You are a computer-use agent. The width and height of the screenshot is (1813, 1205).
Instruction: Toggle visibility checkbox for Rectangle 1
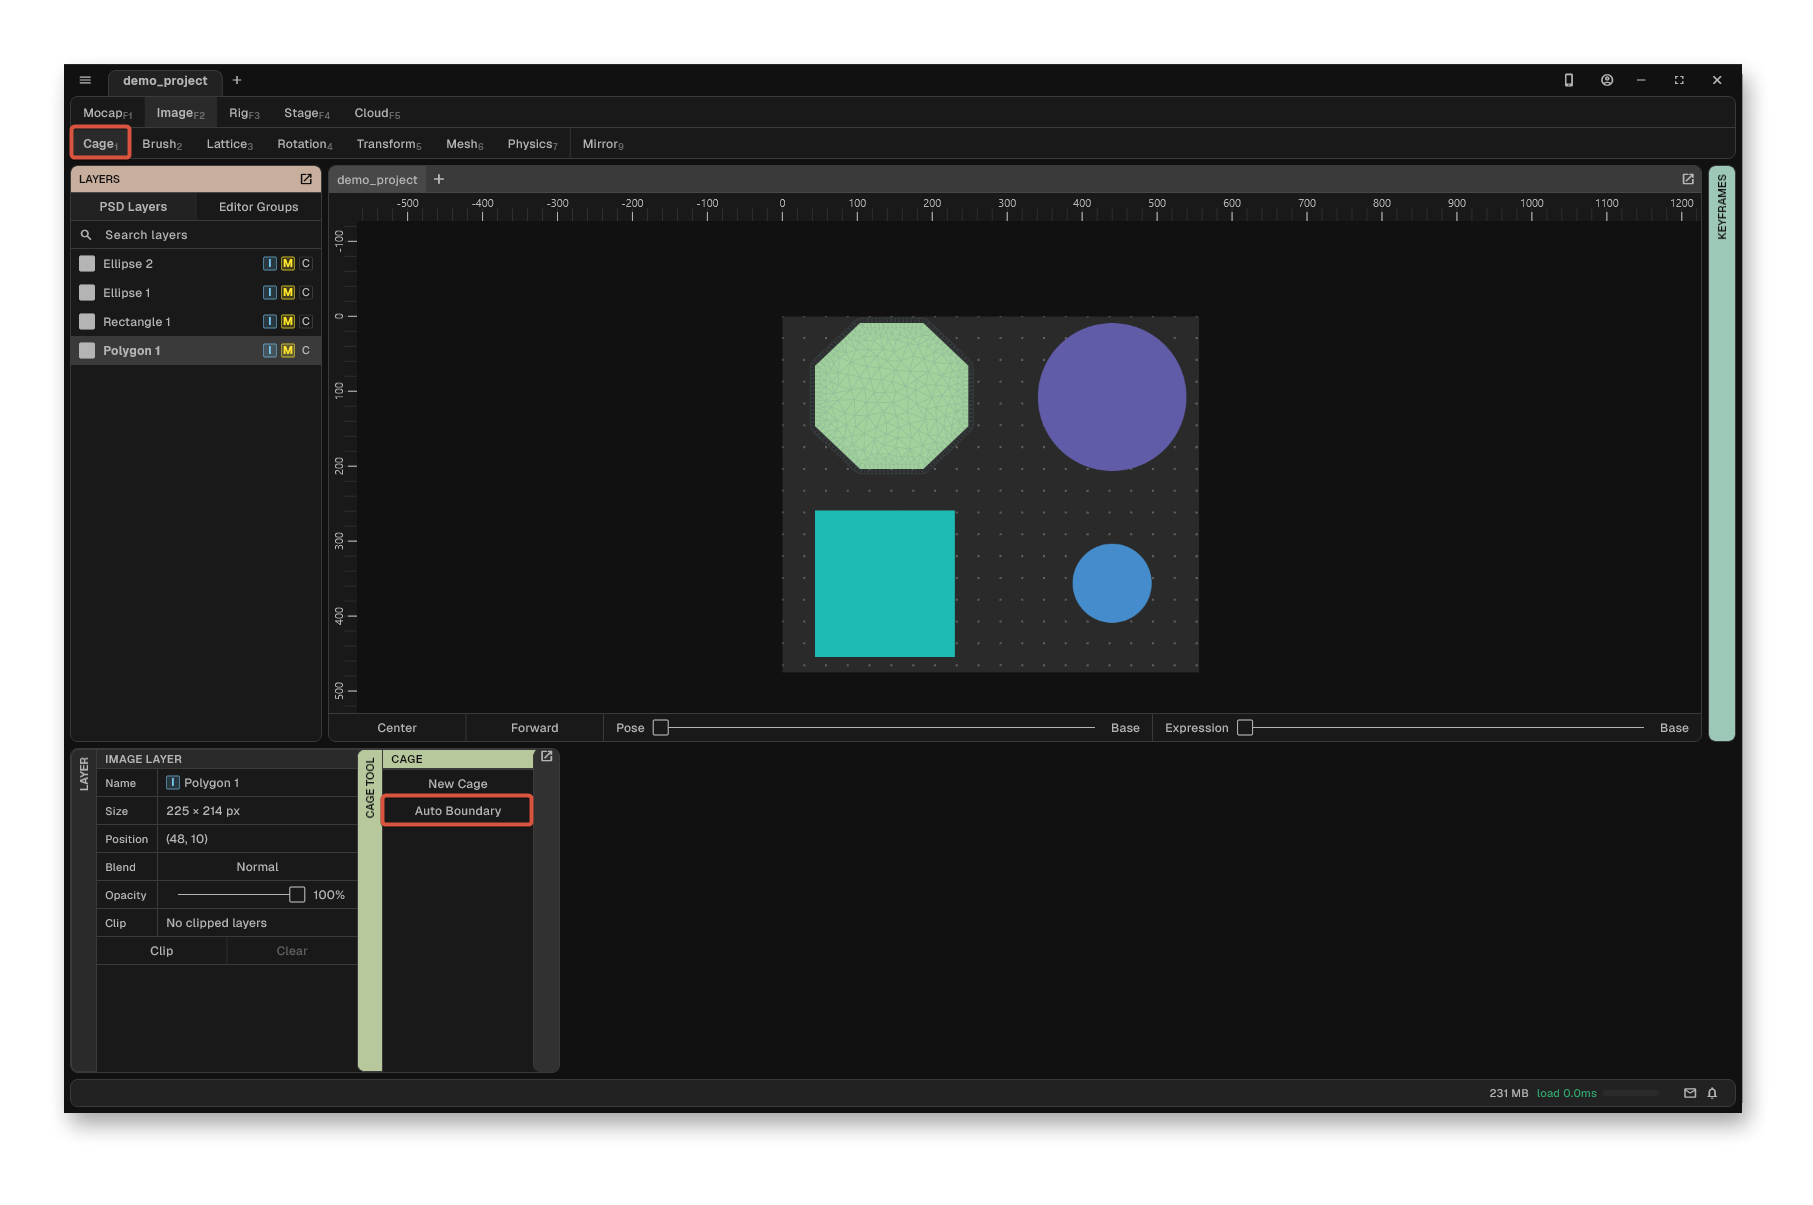87,322
